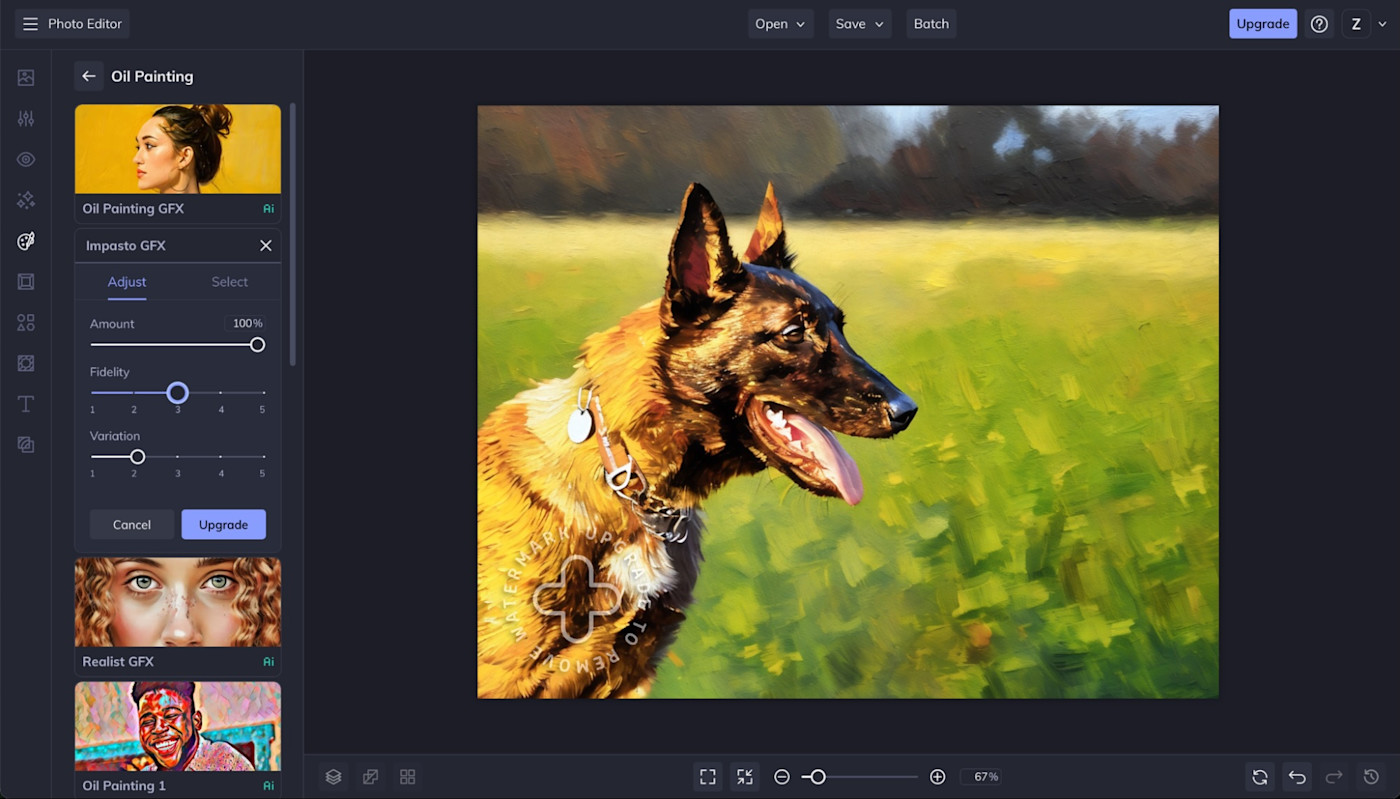Click the dog painting on canvas

(848, 402)
